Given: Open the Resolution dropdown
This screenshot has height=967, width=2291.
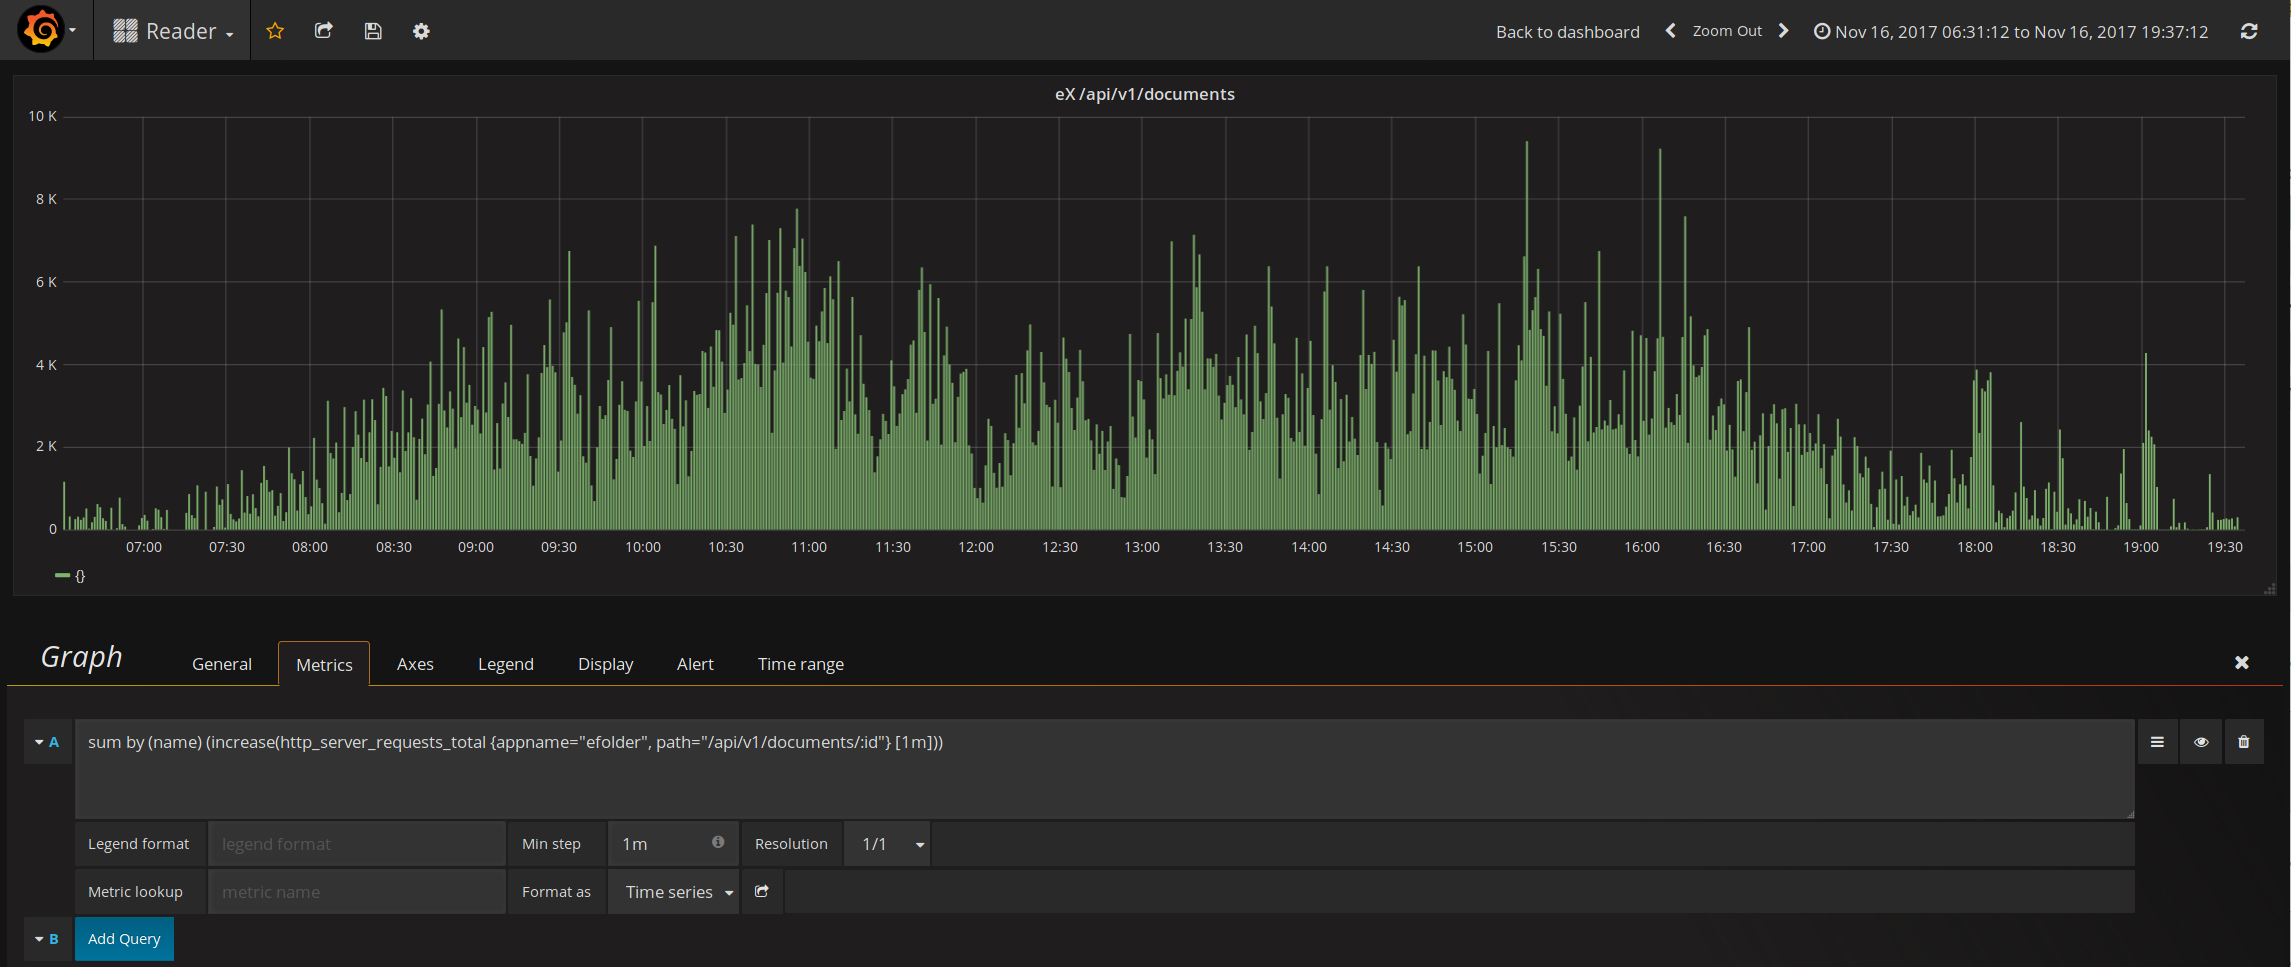Looking at the screenshot, I should coord(887,844).
